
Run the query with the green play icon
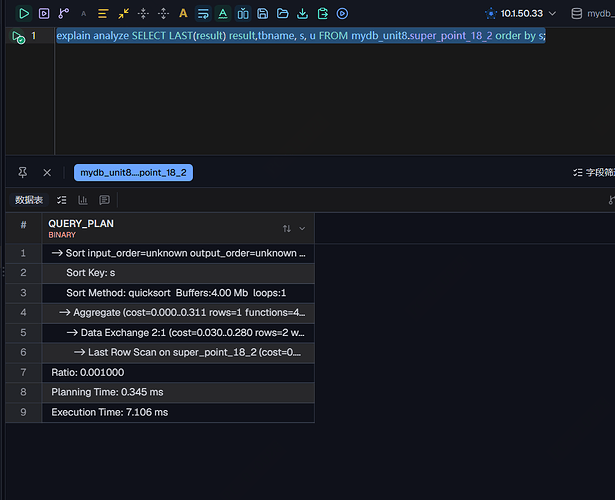click(24, 14)
